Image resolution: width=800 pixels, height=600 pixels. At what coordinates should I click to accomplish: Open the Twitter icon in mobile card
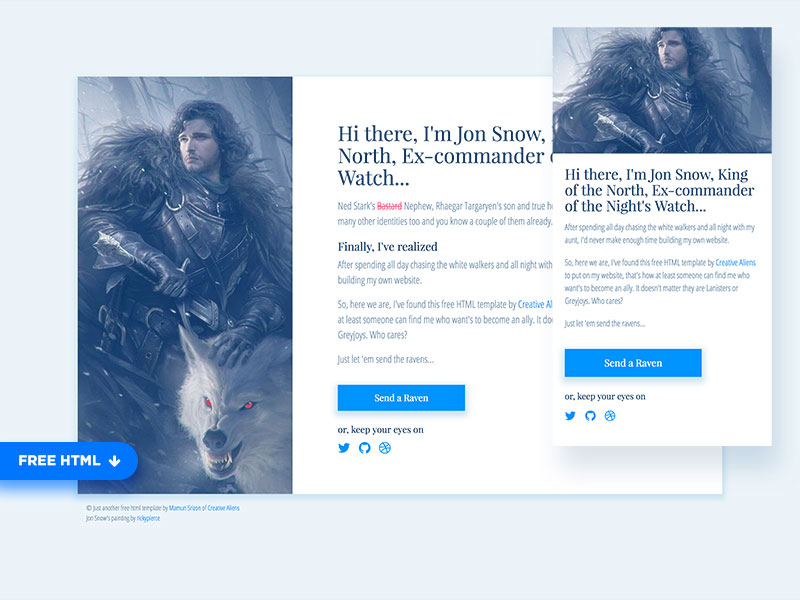tap(570, 416)
